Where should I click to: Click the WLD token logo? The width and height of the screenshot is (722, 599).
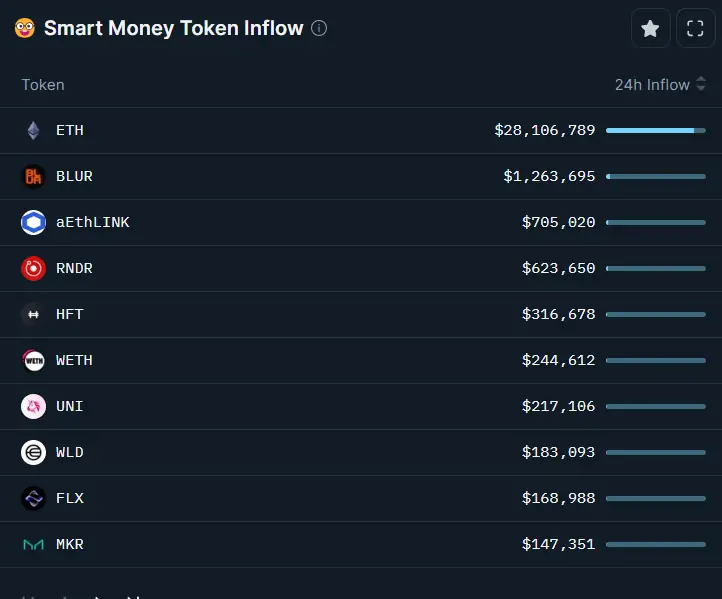tap(33, 453)
